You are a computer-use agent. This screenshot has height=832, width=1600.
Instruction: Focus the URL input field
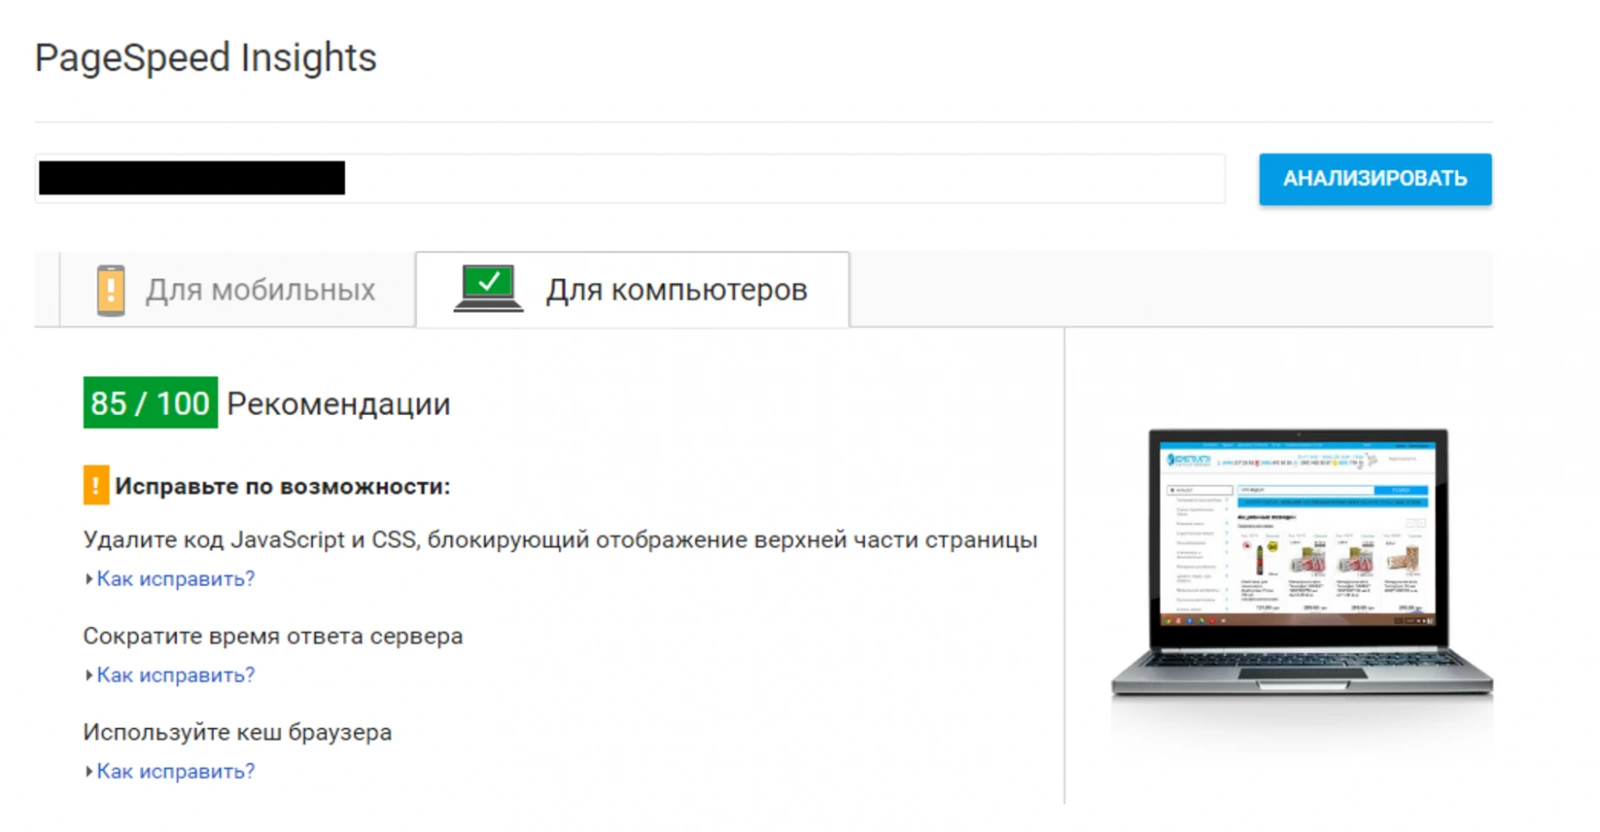pyautogui.click(x=780, y=179)
